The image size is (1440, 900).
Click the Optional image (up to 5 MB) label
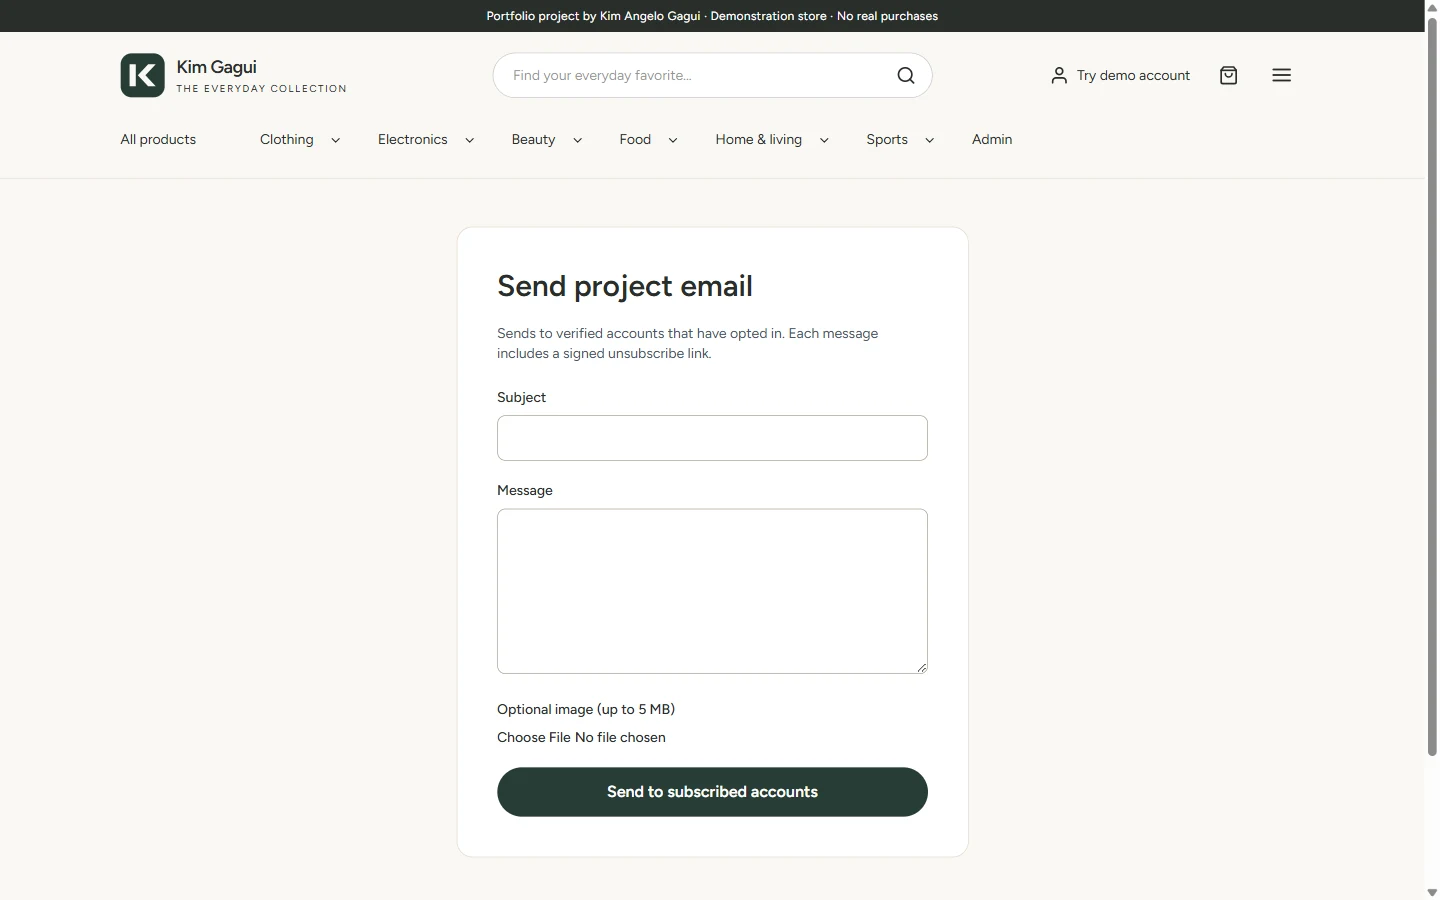(x=586, y=709)
